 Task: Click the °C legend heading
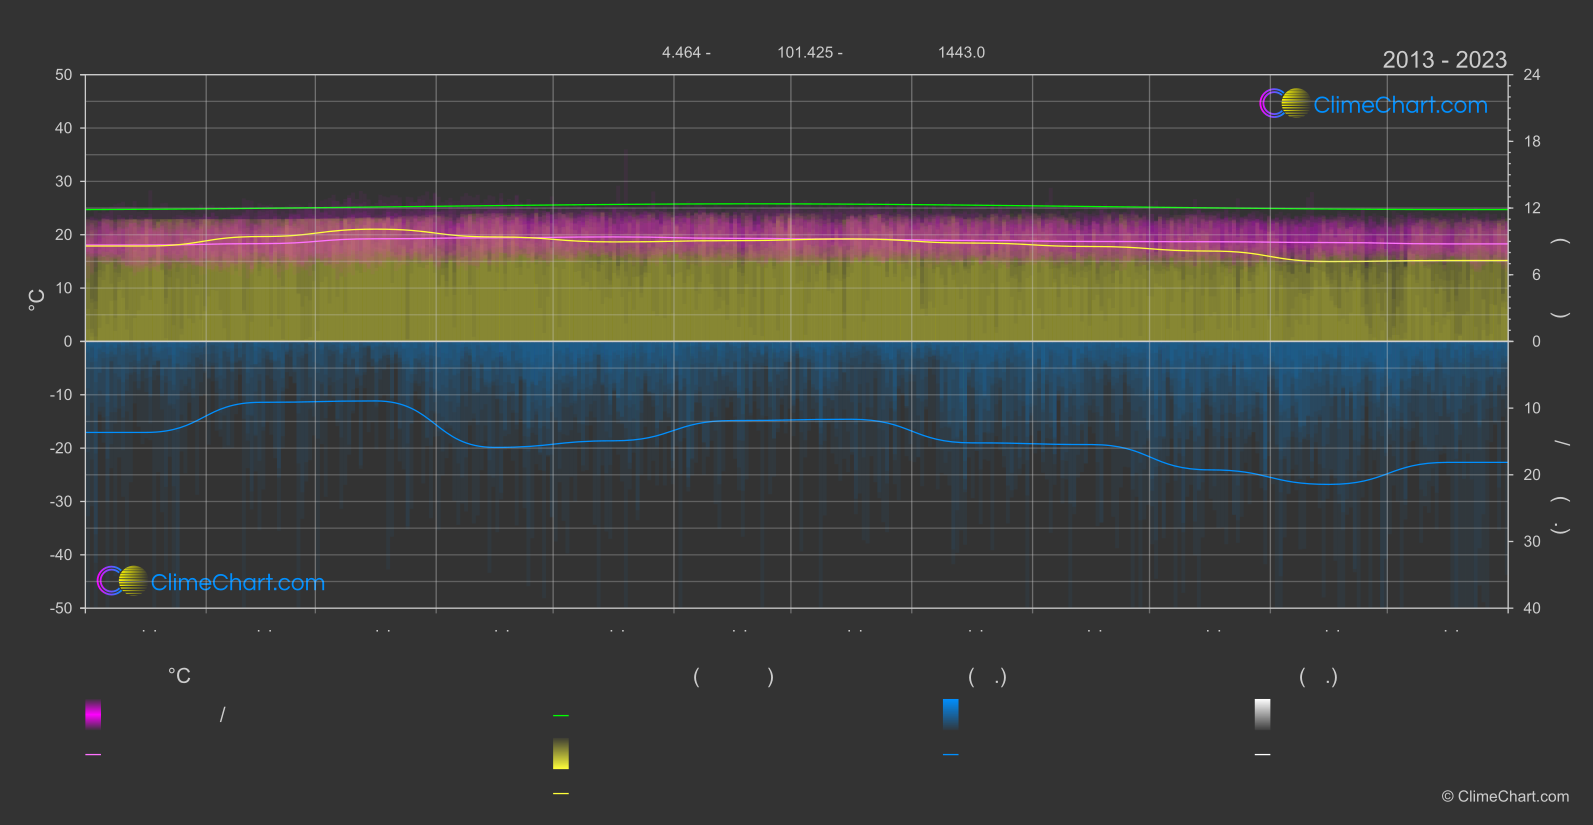point(179,677)
